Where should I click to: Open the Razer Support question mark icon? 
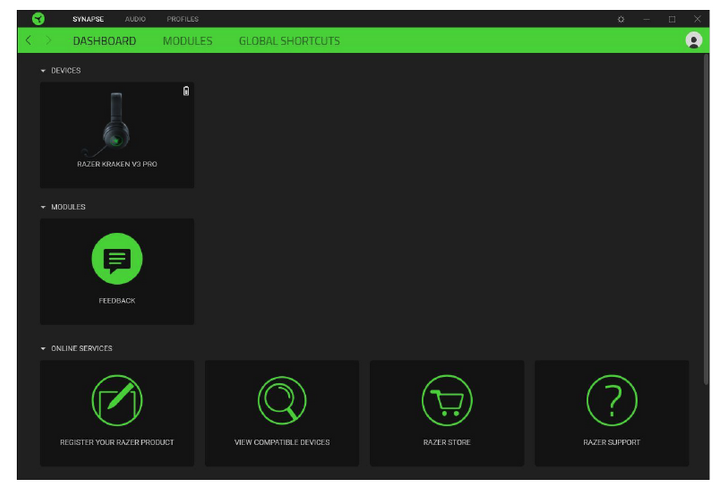(x=612, y=400)
